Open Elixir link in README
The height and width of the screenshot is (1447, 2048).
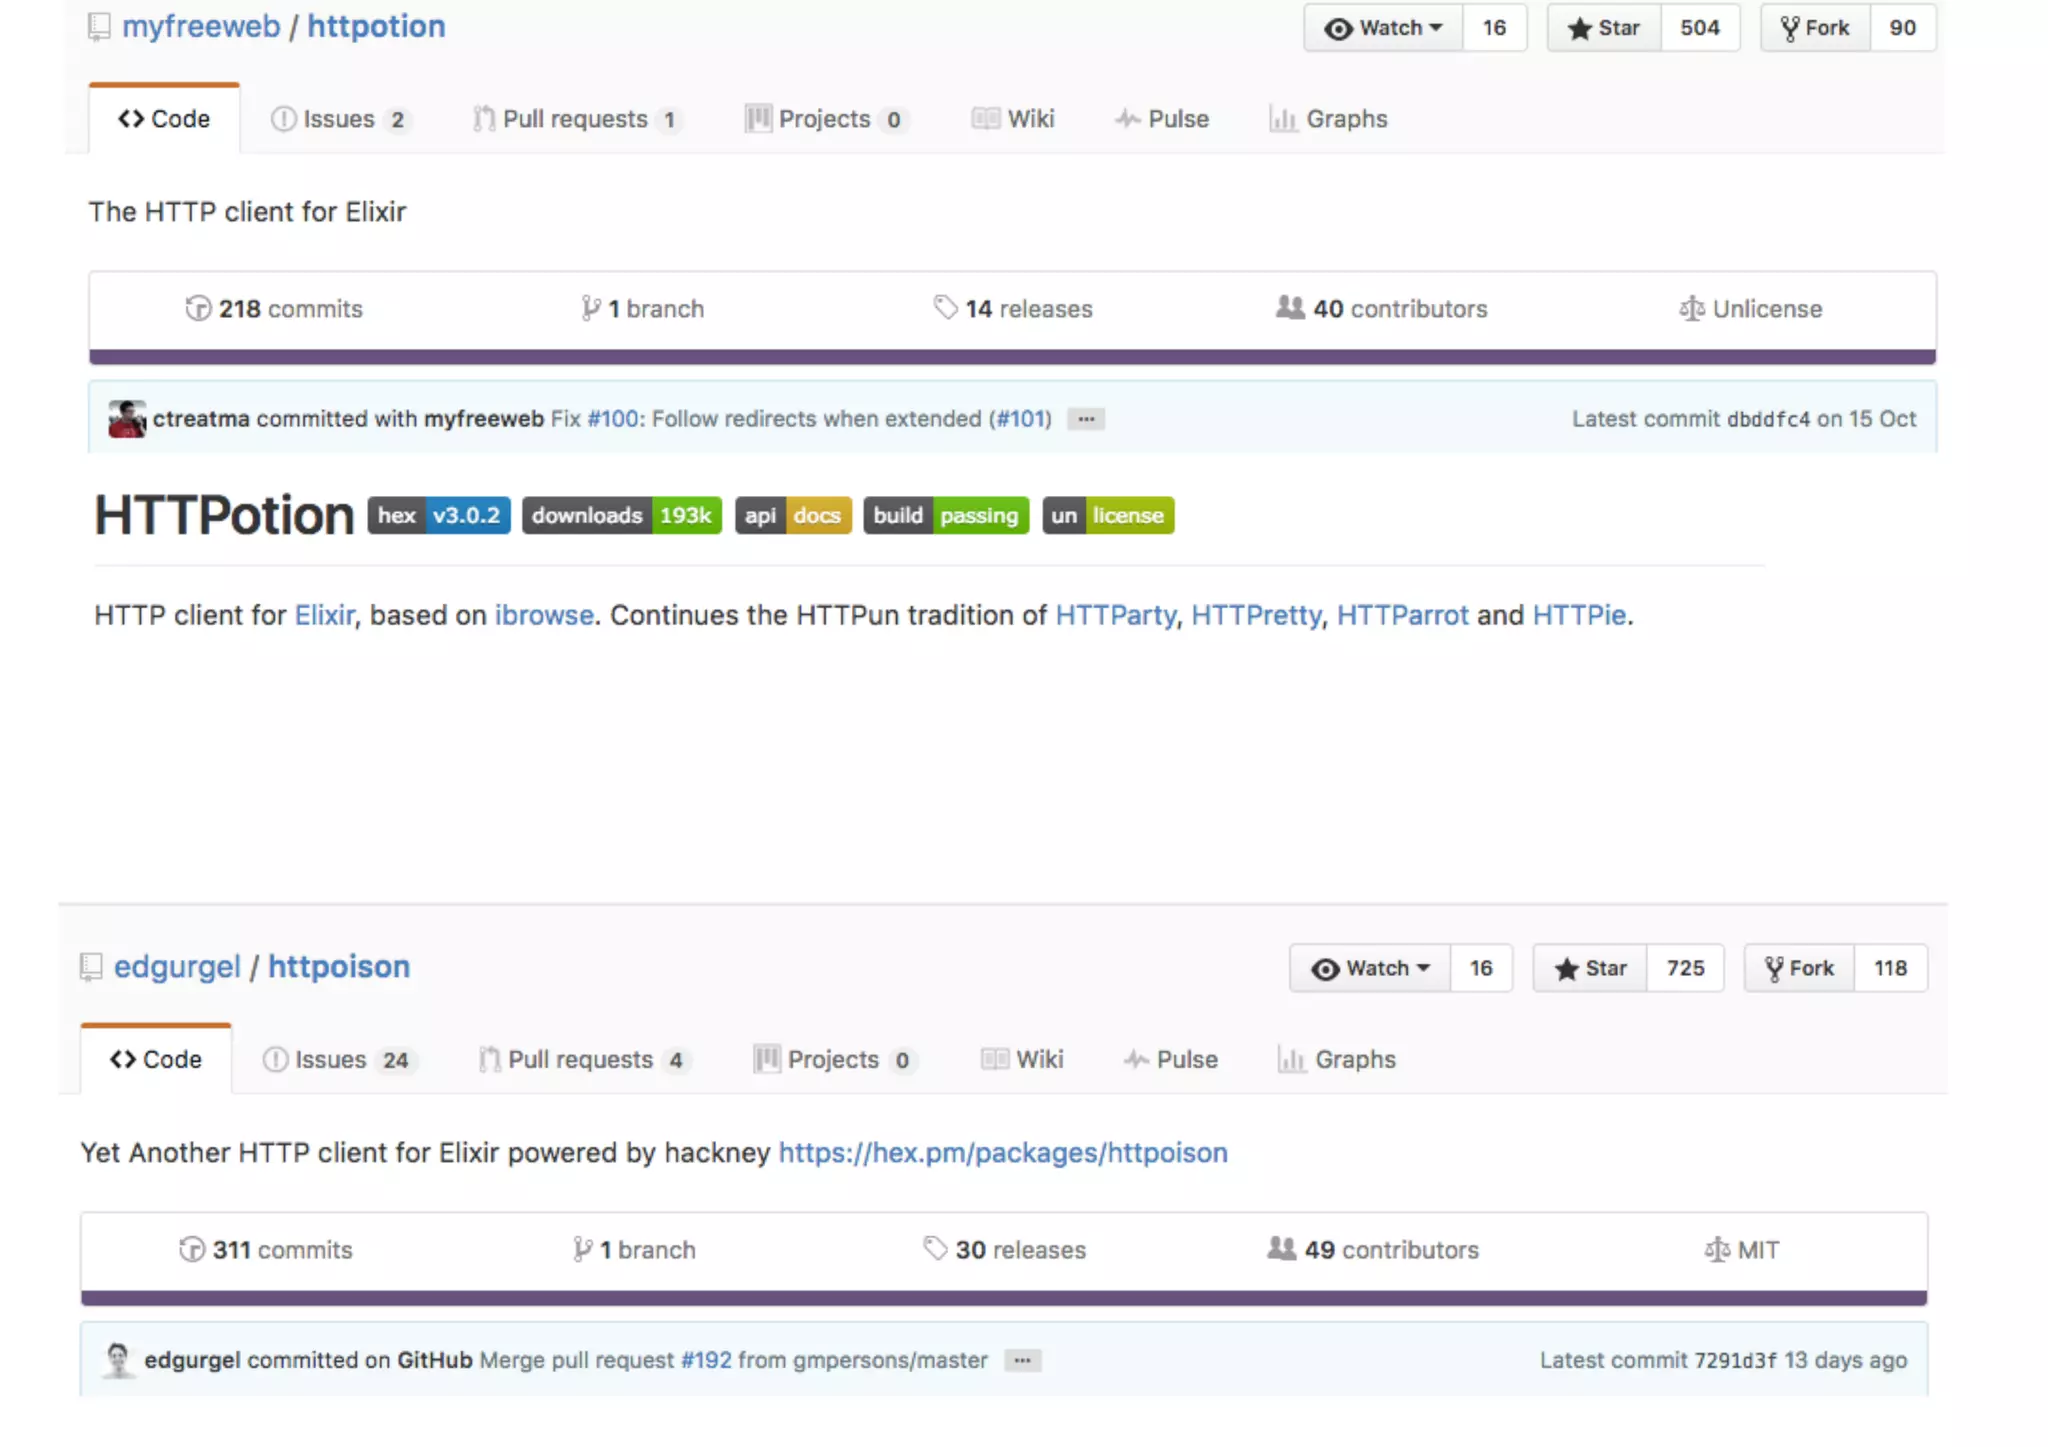(x=324, y=615)
